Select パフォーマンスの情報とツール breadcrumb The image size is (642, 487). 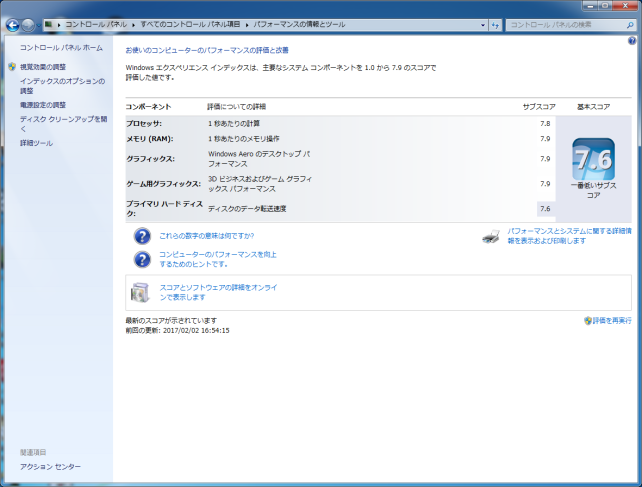[299, 25]
